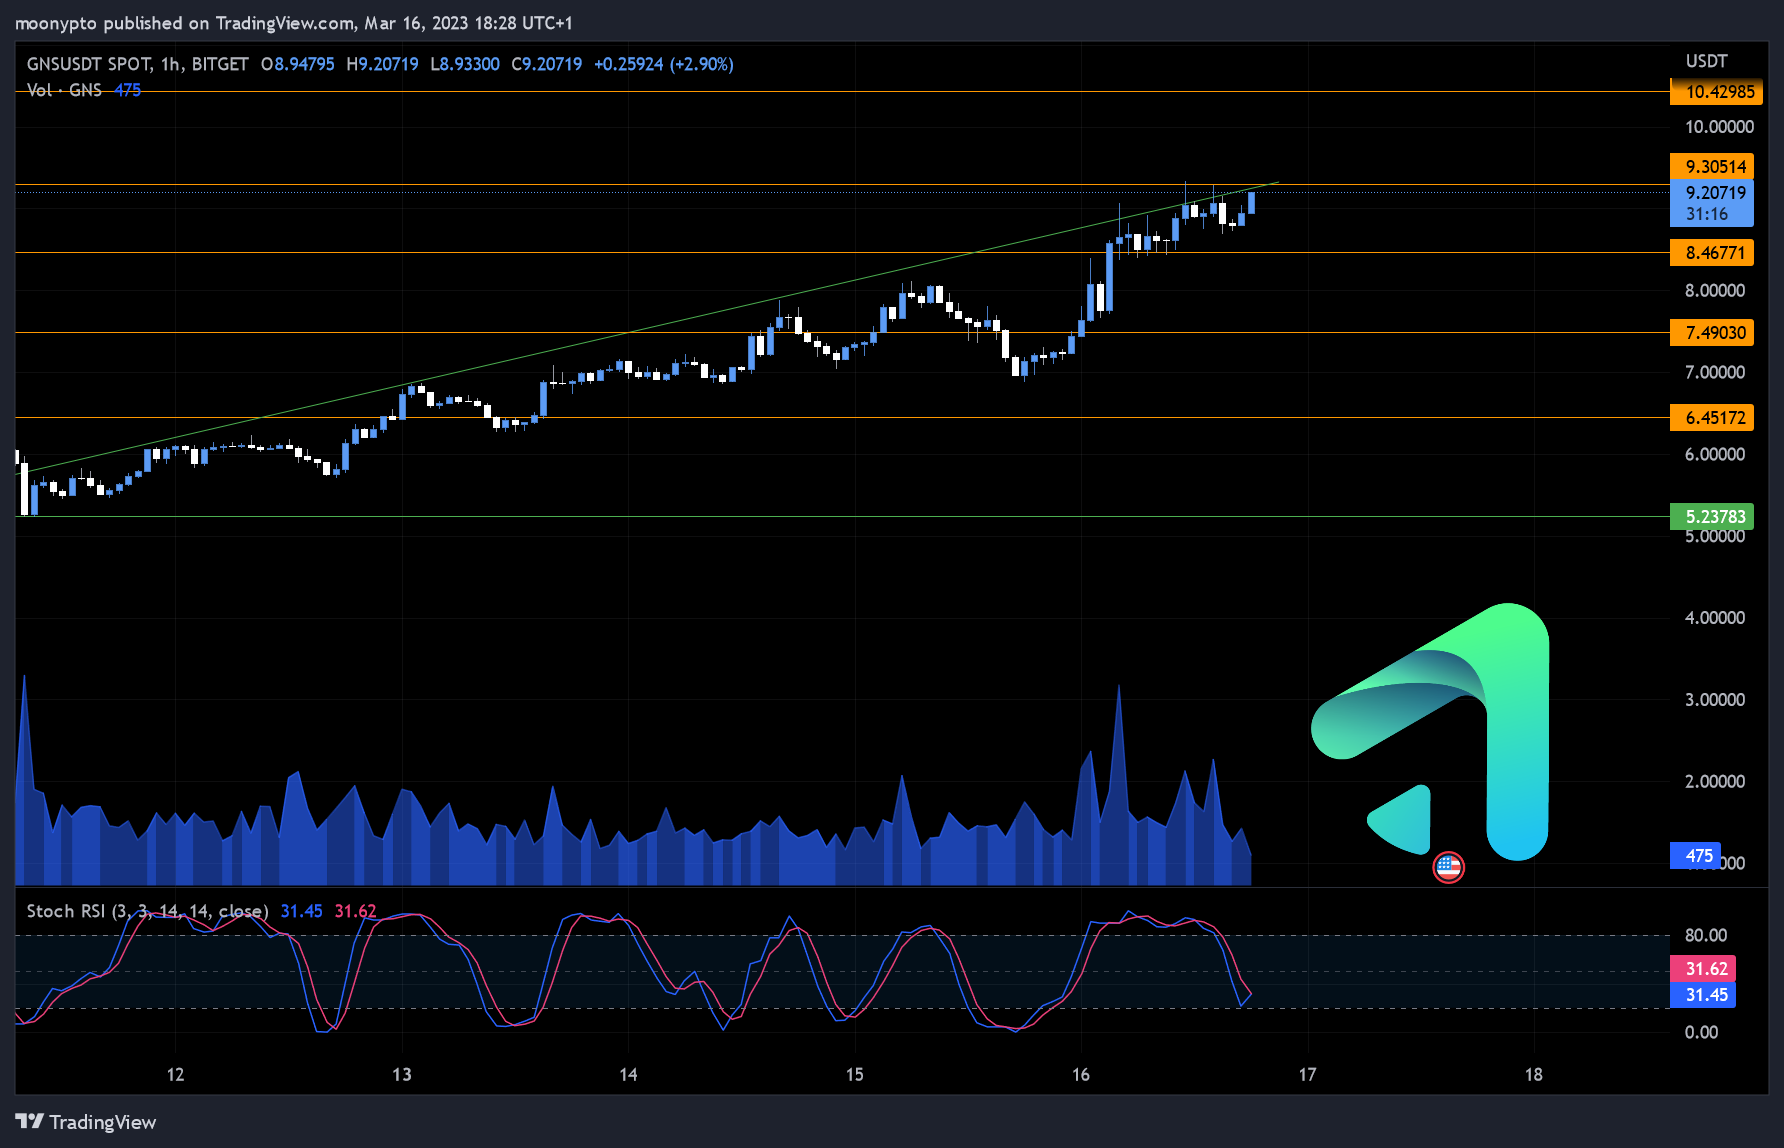Click the 9.30514 orange price label

(x=1712, y=167)
